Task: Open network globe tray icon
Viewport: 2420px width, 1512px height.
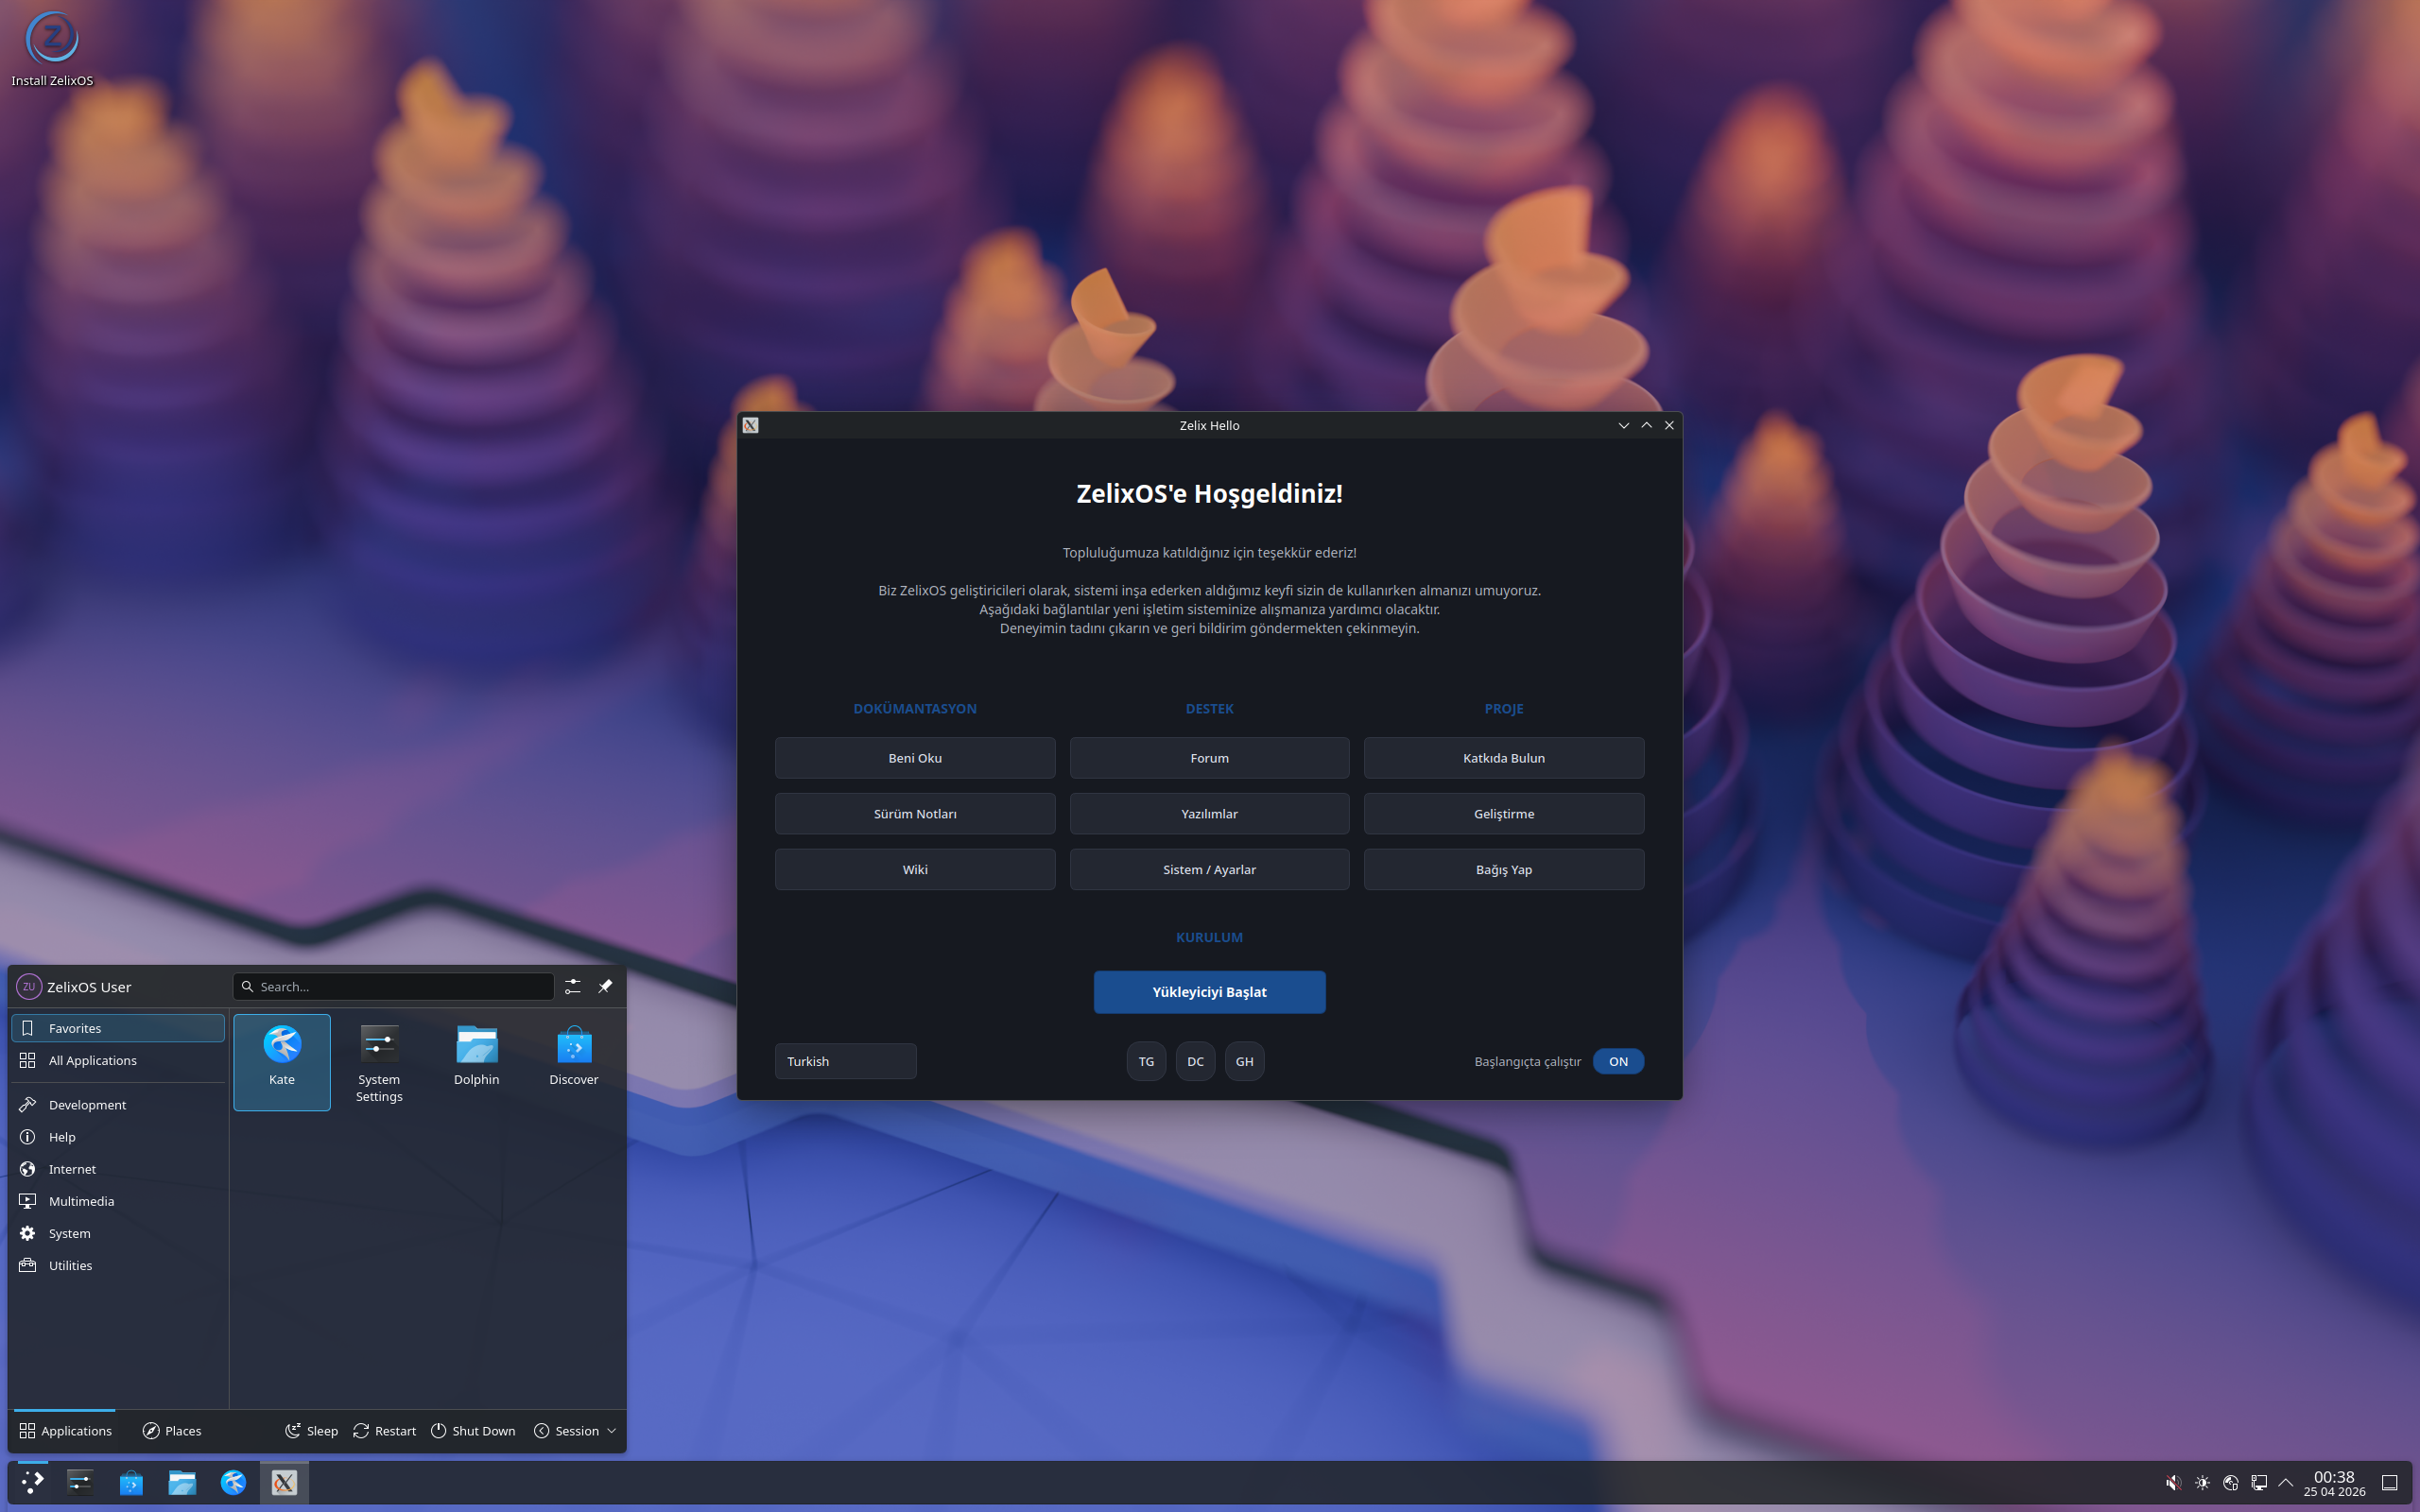Action: pos(2230,1483)
